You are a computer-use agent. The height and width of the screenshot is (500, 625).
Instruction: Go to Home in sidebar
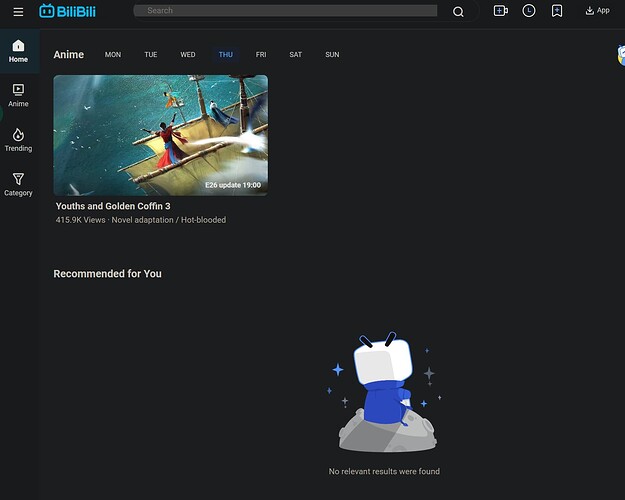click(18, 51)
